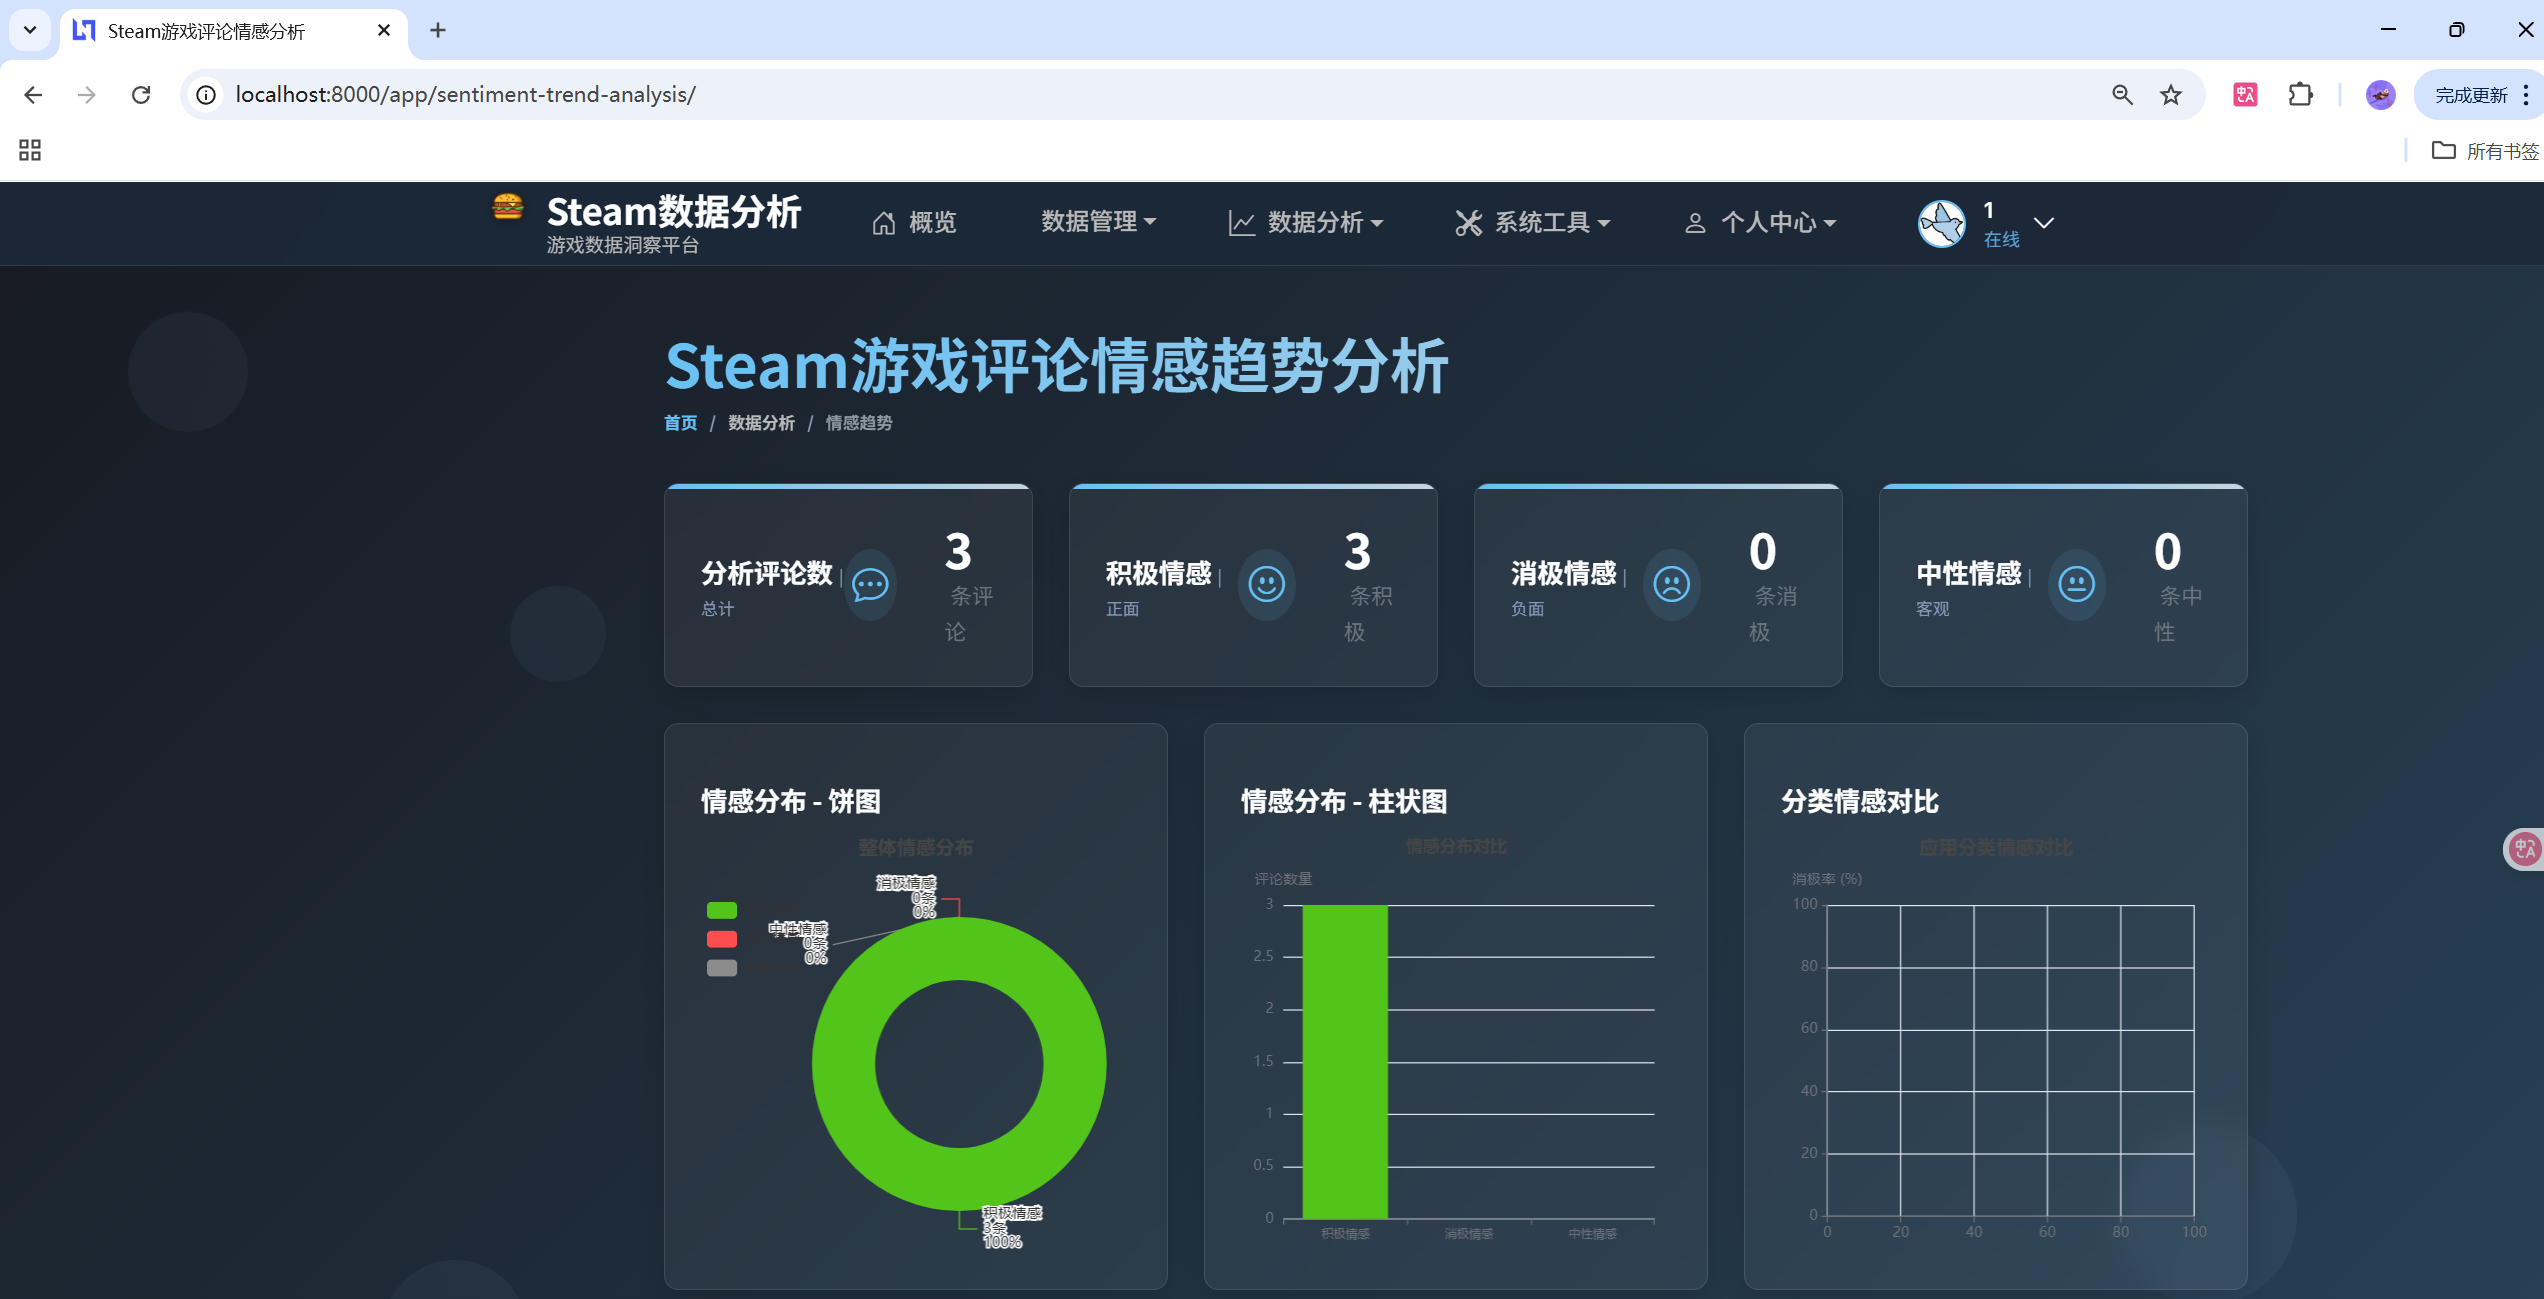Expand the 数据管理 dropdown menu

pyautogui.click(x=1098, y=222)
